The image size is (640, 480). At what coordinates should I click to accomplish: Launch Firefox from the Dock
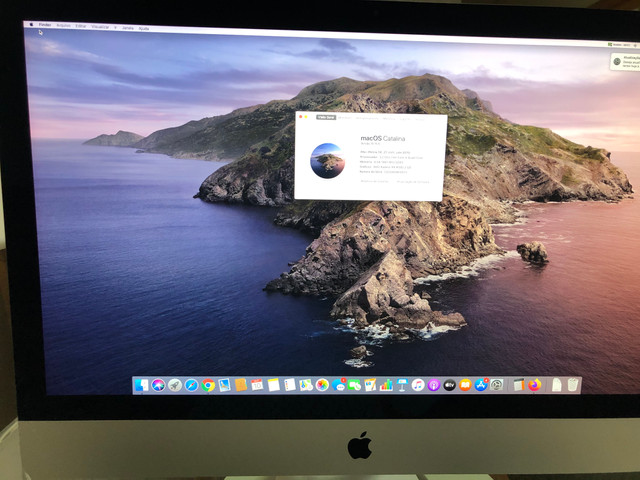[534, 384]
